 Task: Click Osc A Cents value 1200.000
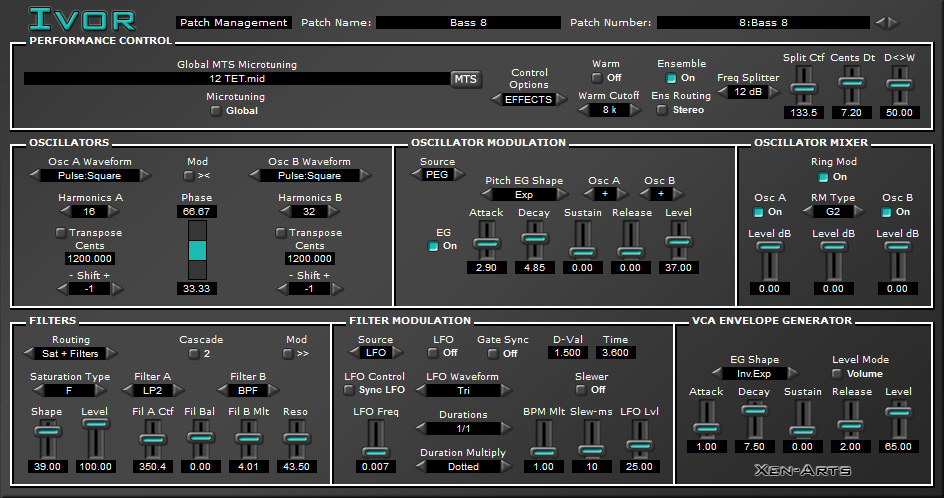click(90, 259)
